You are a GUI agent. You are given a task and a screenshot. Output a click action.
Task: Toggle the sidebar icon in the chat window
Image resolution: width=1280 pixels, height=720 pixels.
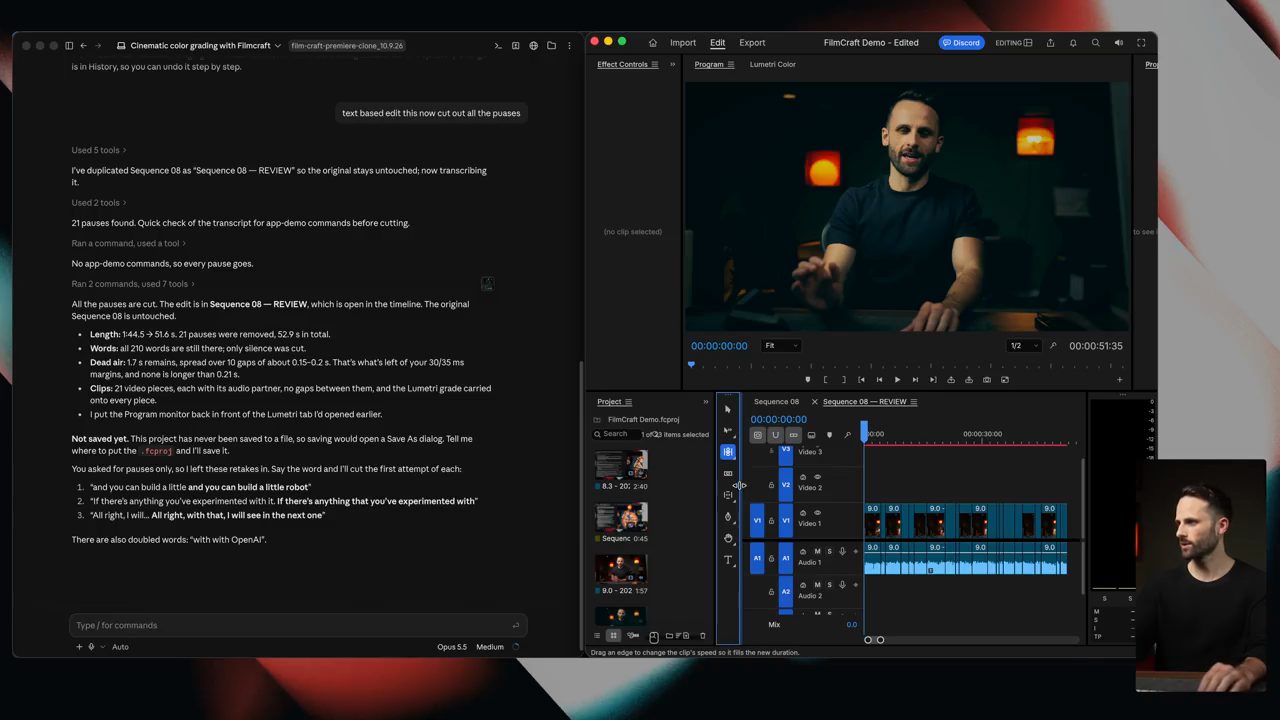69,46
